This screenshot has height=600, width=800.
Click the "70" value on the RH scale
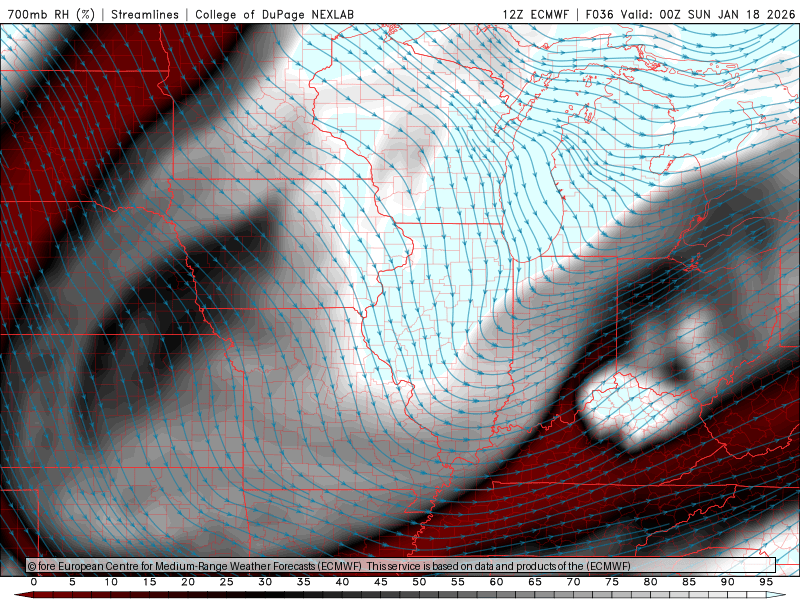click(x=573, y=582)
